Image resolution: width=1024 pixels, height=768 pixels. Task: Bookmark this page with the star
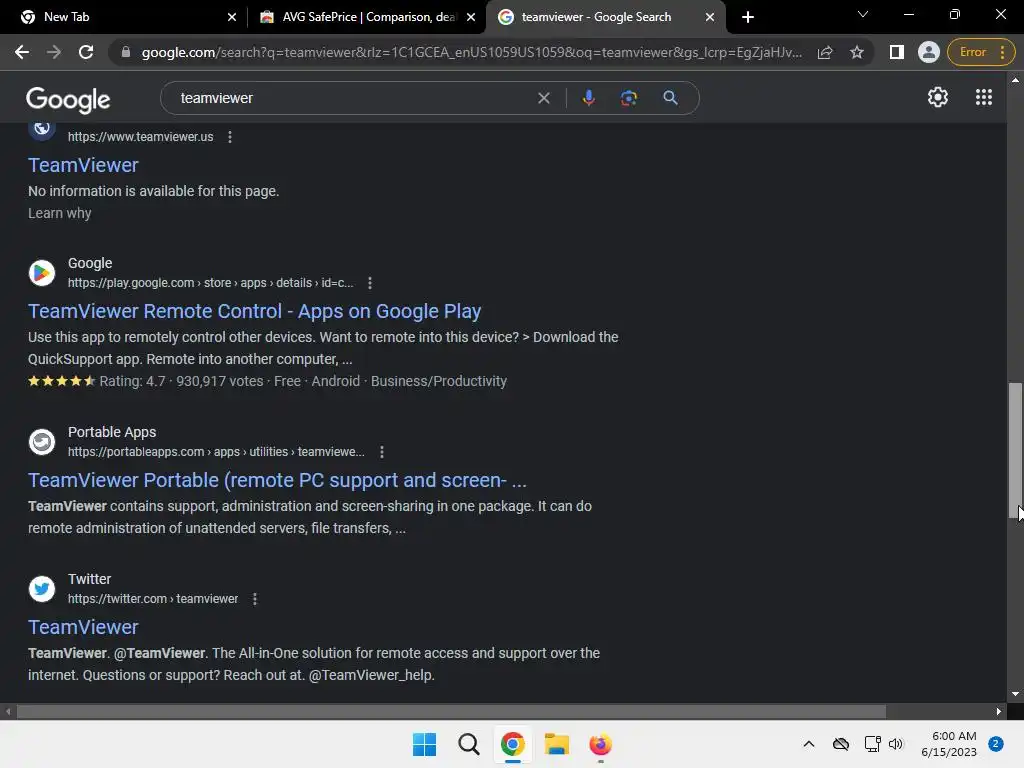(x=857, y=52)
